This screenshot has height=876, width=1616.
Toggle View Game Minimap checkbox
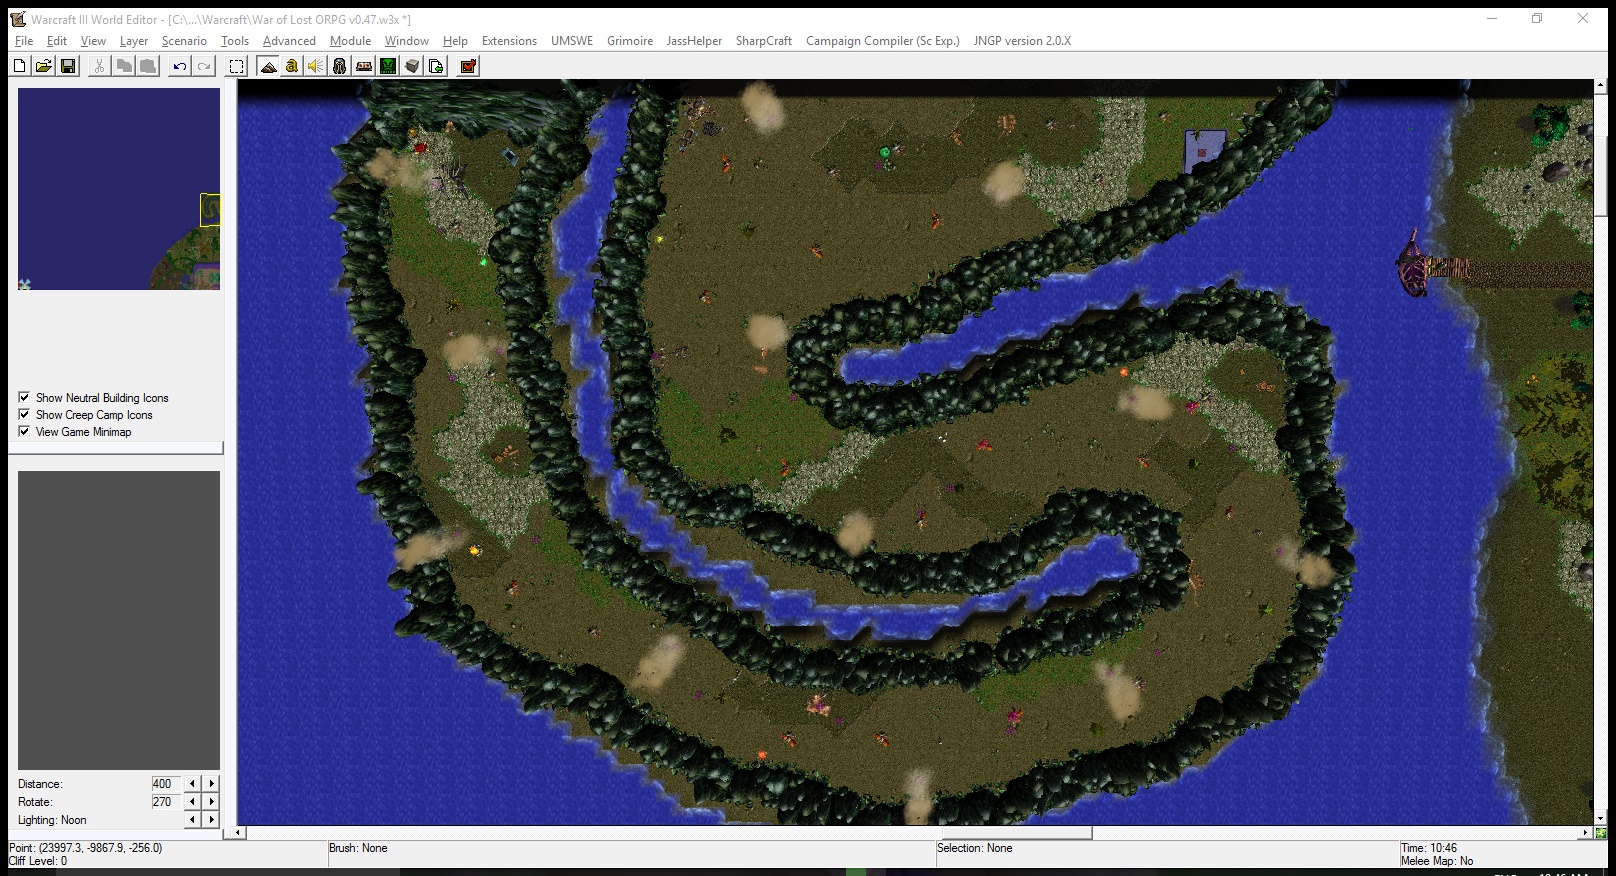24,431
